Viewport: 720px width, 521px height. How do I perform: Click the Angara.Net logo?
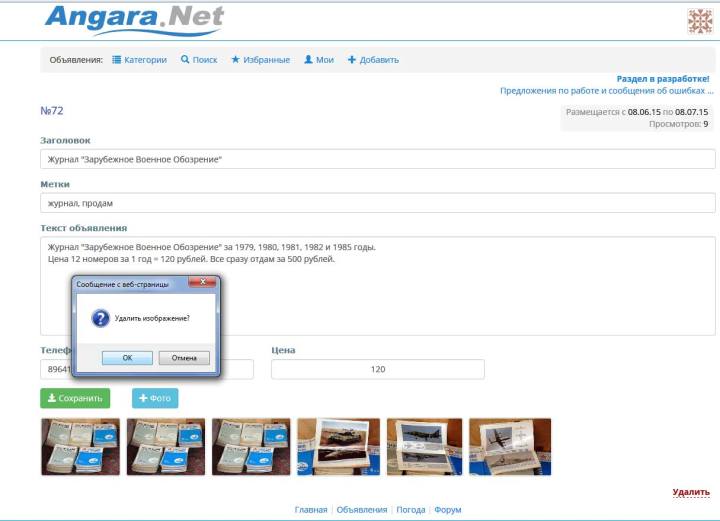(134, 19)
